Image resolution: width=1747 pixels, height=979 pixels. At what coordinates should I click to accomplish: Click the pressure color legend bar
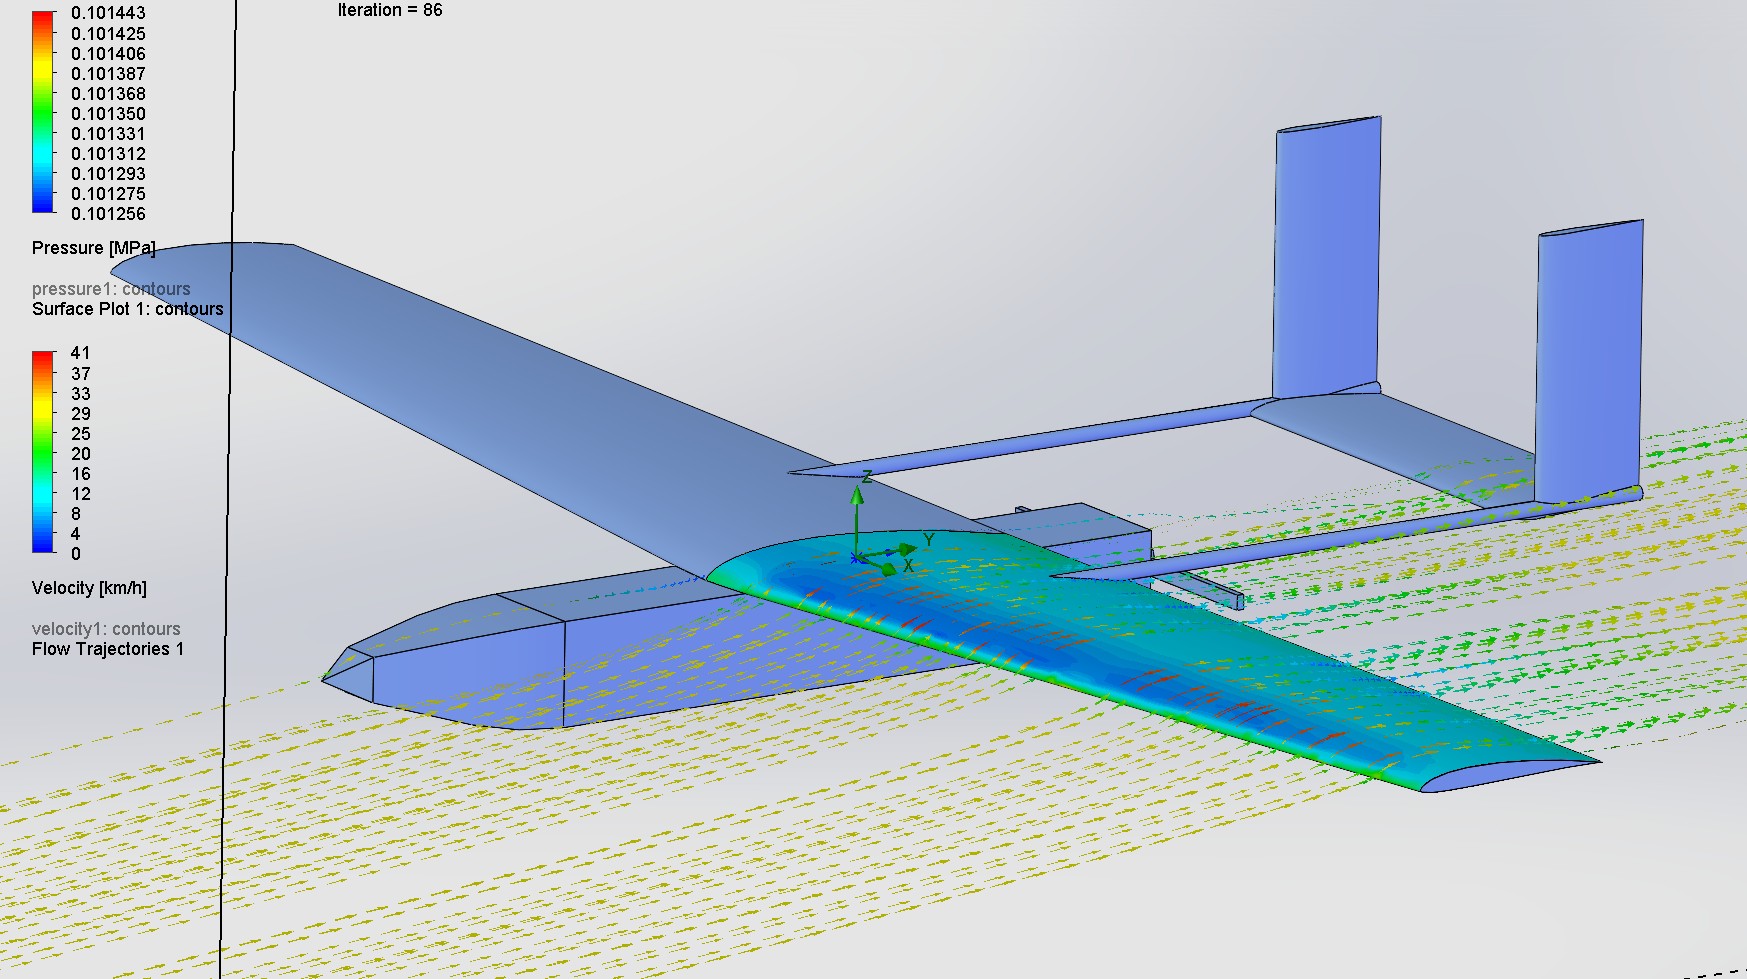[x=43, y=112]
